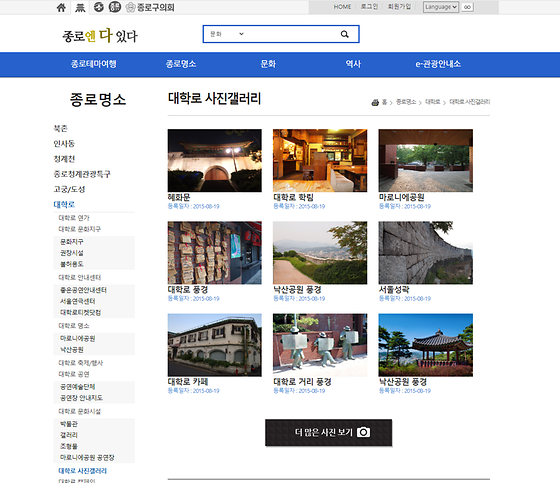Open 마로니에공원 in the sidebar
Image resolution: width=560 pixels, height=483 pixels.
[78, 338]
